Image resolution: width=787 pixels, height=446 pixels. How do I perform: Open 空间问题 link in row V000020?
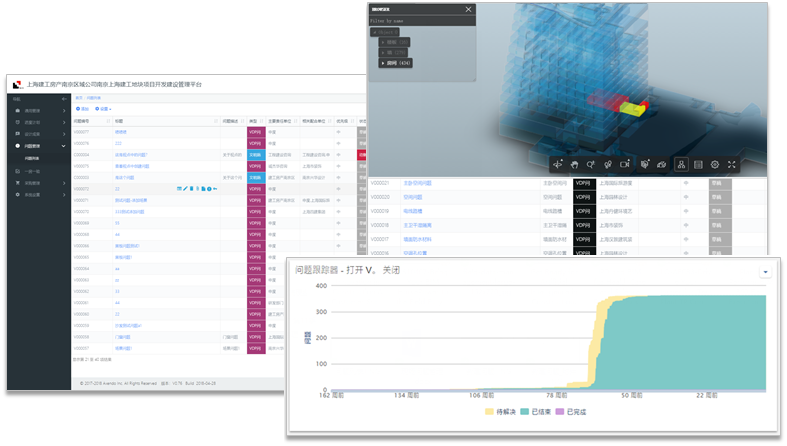[413, 198]
